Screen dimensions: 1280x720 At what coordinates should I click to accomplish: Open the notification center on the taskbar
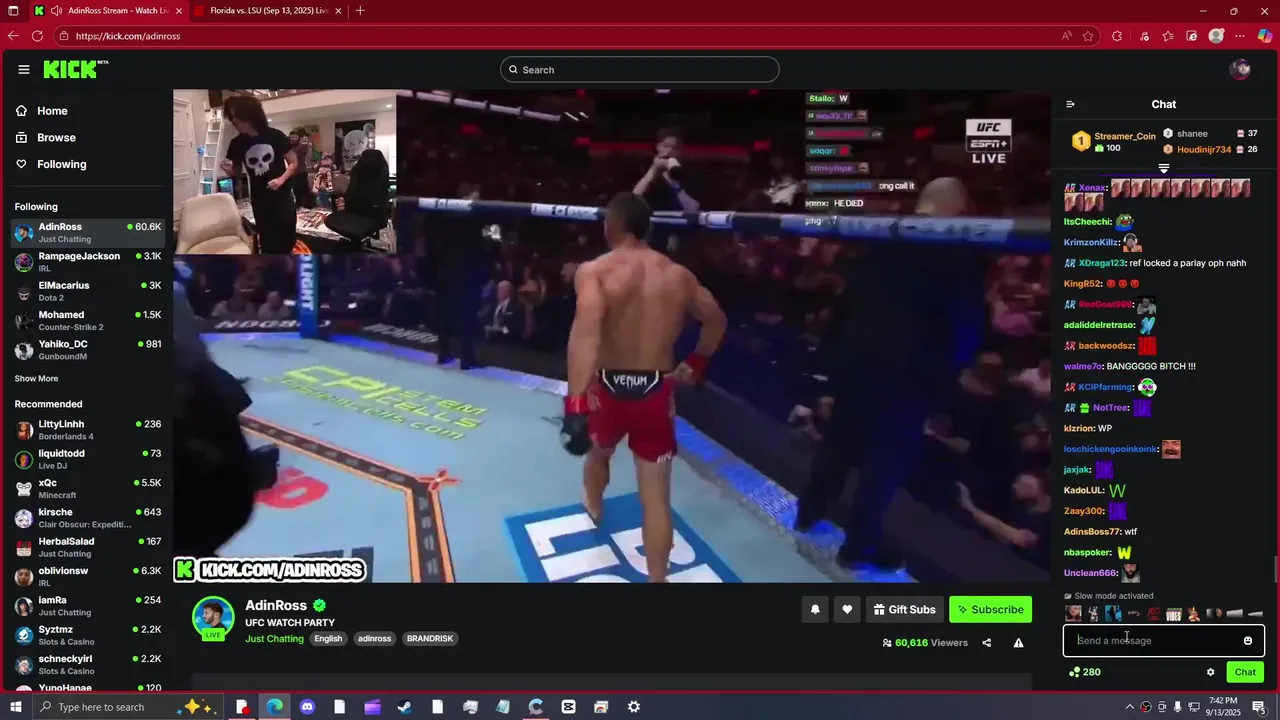pyautogui.click(x=1259, y=707)
